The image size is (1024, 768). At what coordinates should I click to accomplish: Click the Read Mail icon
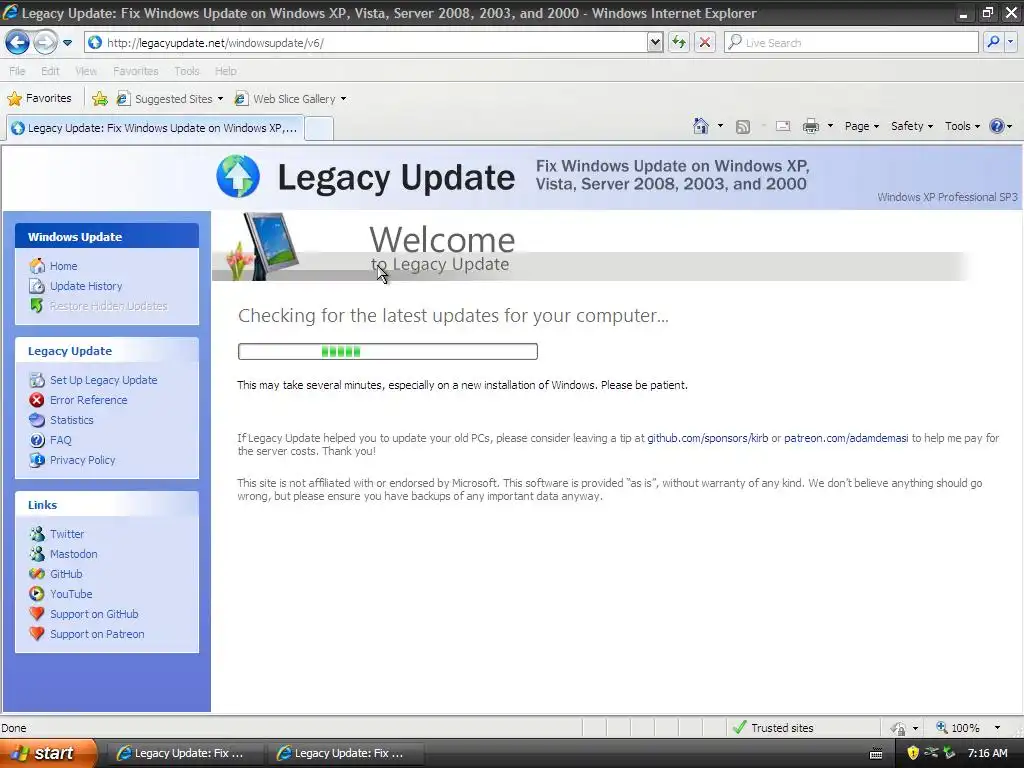click(x=783, y=127)
